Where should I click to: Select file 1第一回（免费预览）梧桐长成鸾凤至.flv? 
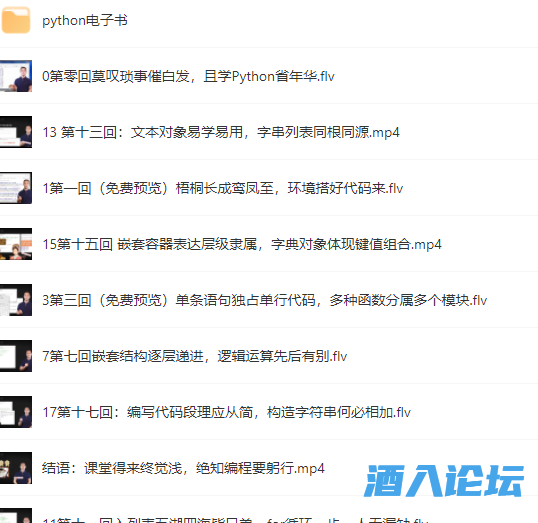tap(222, 188)
